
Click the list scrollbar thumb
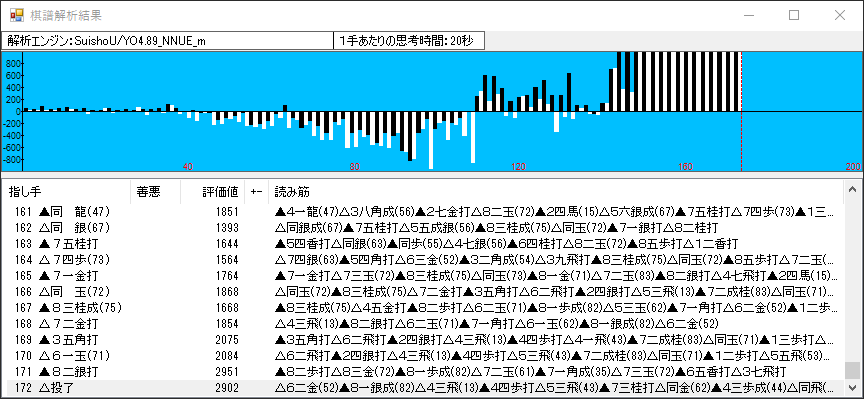tap(852, 370)
